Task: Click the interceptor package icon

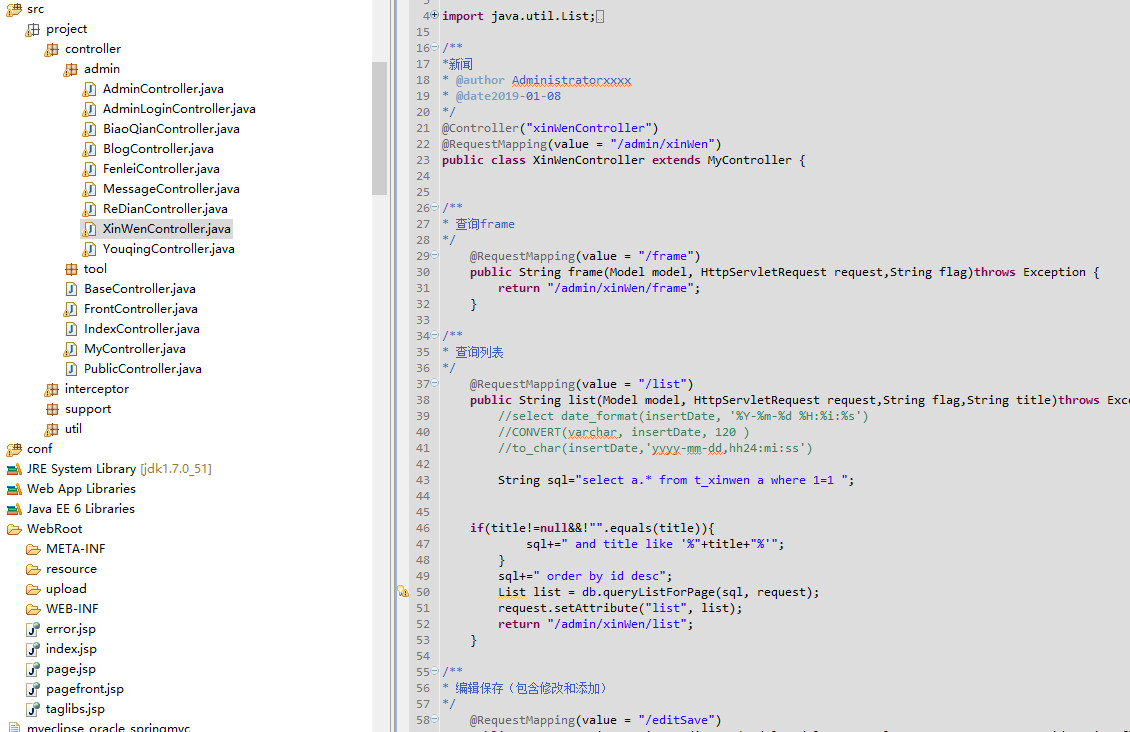Action: (x=51, y=390)
